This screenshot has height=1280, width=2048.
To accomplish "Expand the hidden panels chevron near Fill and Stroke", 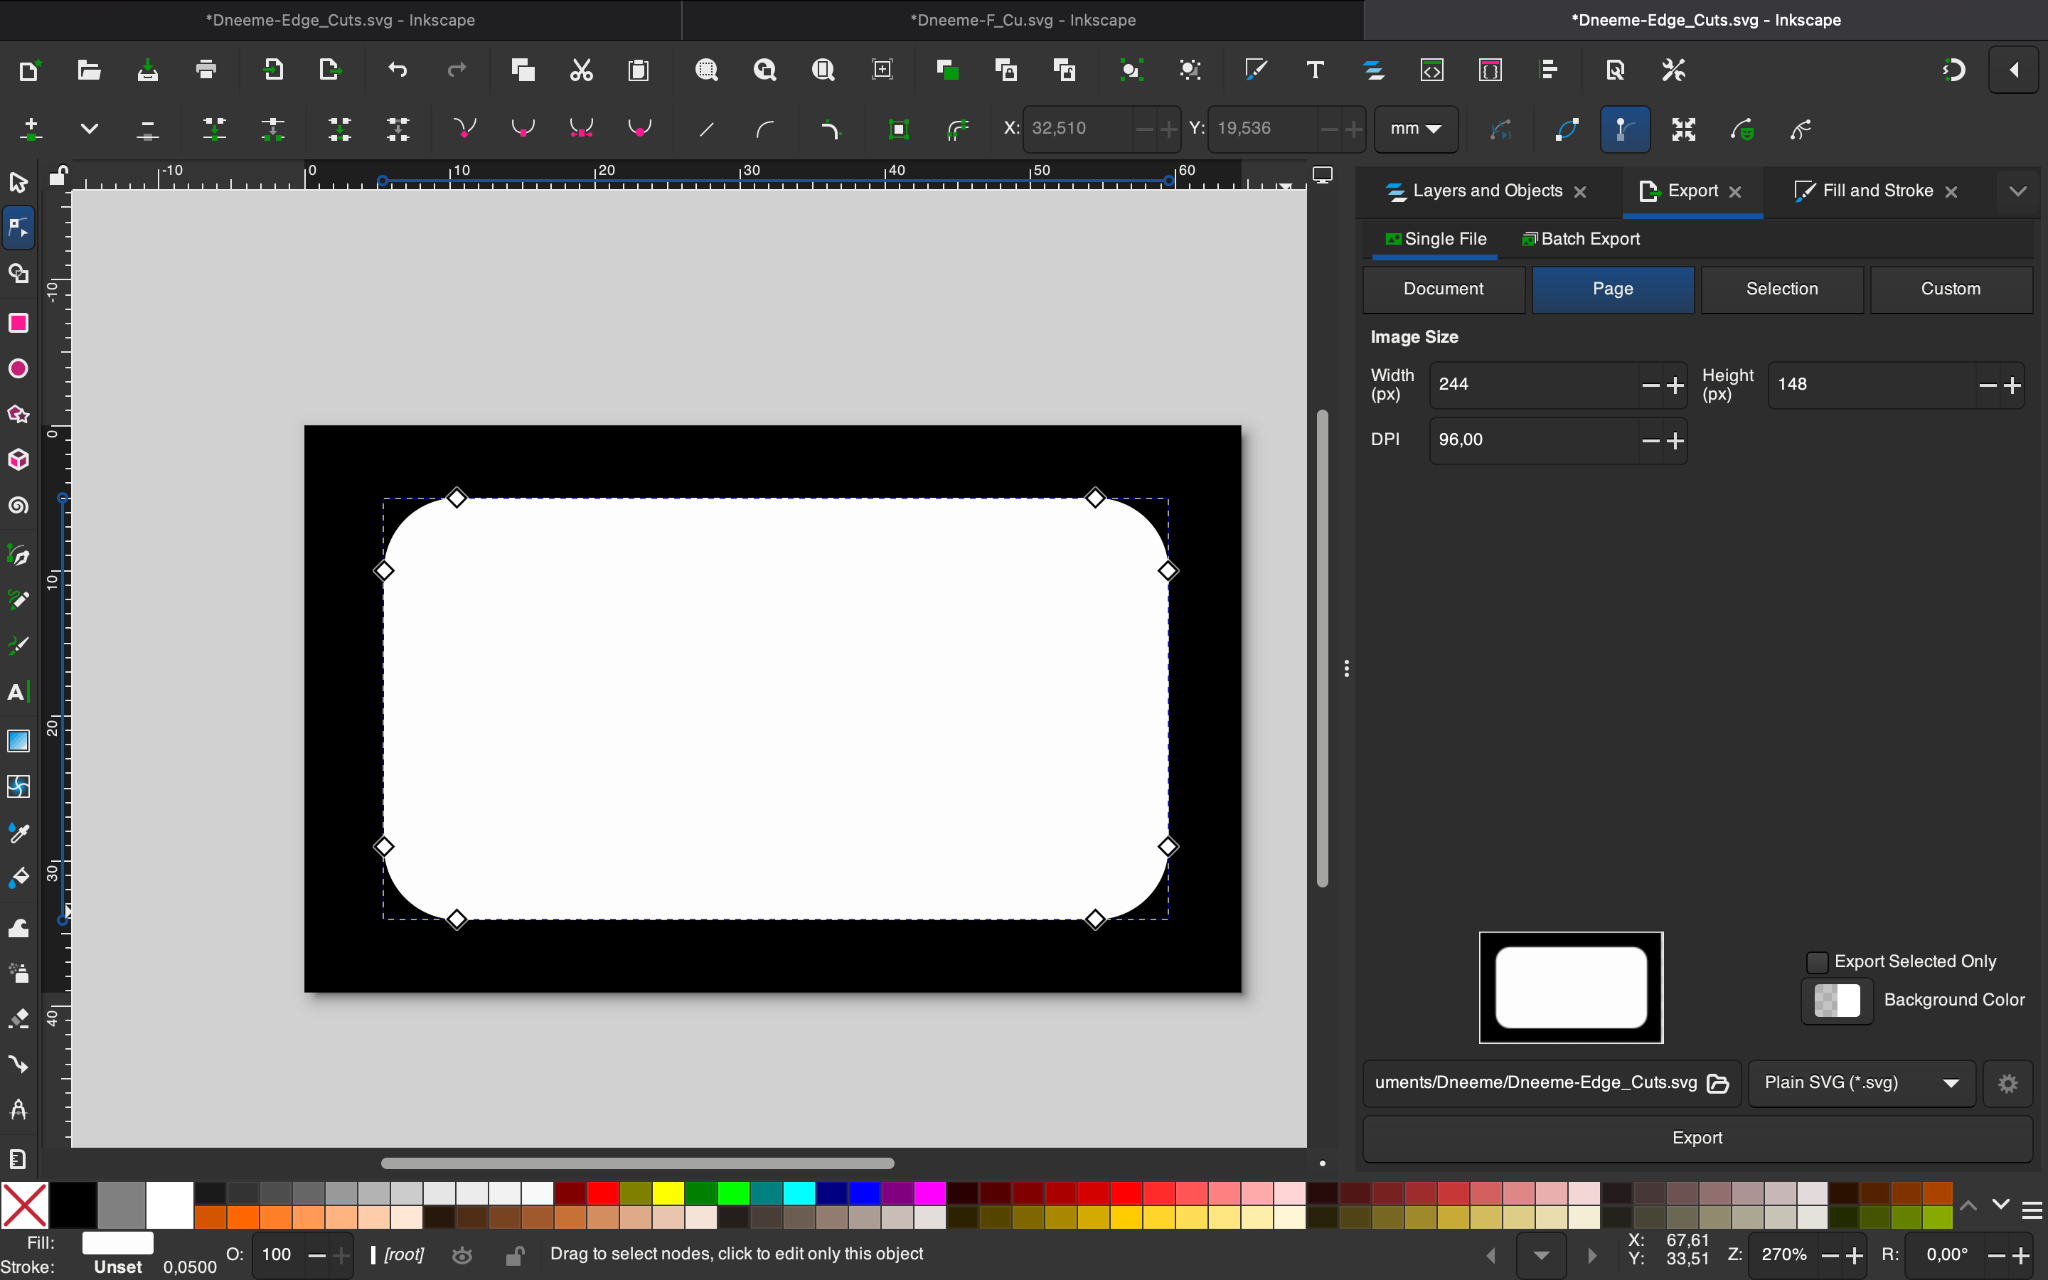I will tap(2018, 191).
